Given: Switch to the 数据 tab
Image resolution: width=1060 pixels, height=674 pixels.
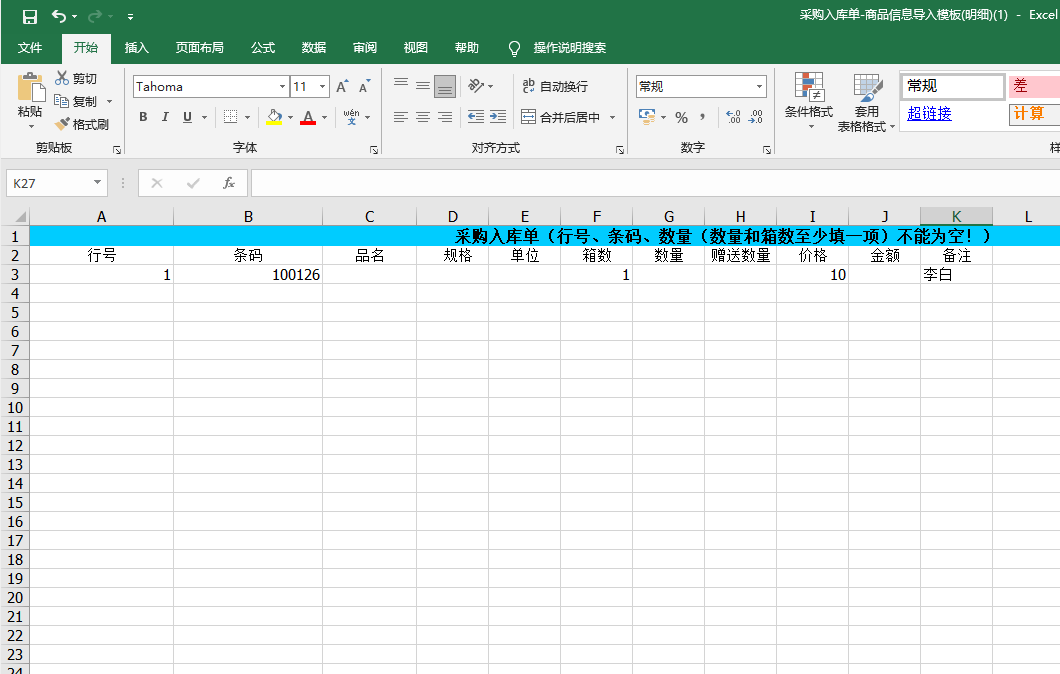Looking at the screenshot, I should [314, 47].
